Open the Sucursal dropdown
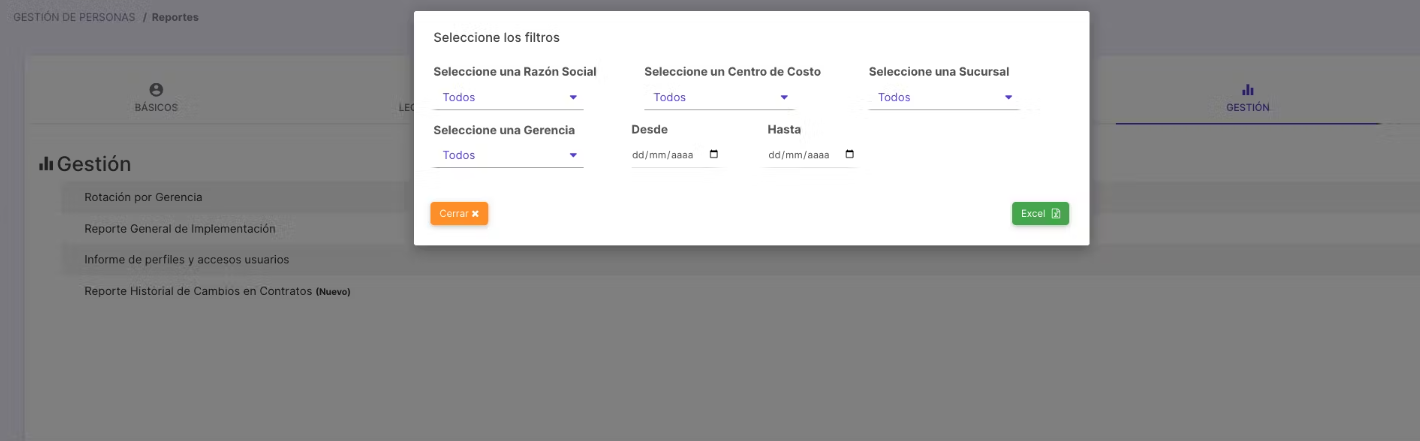Viewport: 1420px width, 441px height. [944, 98]
